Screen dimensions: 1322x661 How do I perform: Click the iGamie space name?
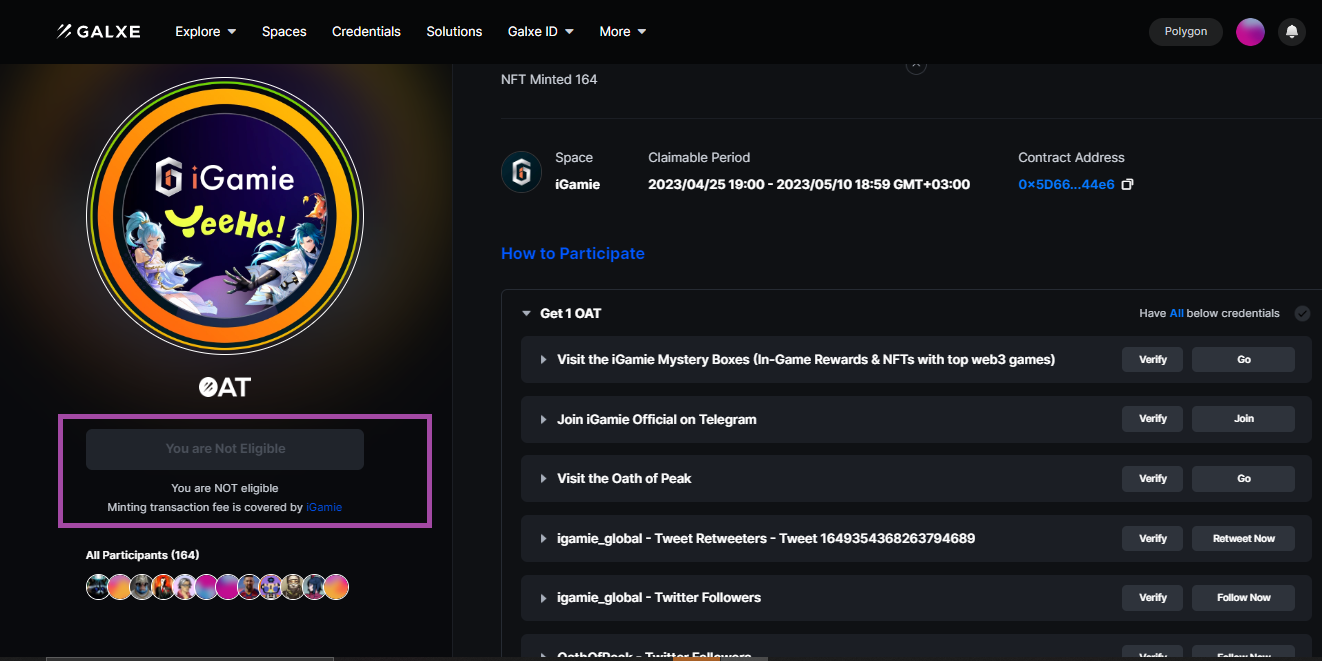click(578, 185)
